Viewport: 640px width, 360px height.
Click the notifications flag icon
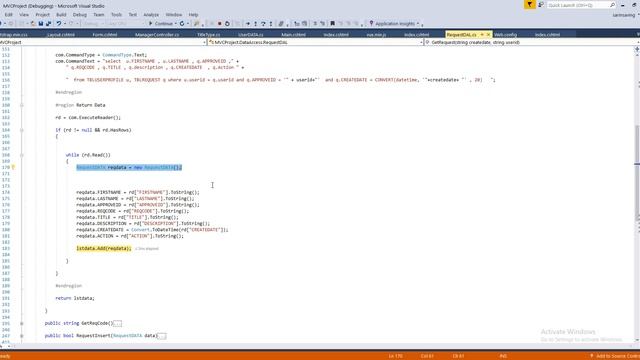pos(529,4)
